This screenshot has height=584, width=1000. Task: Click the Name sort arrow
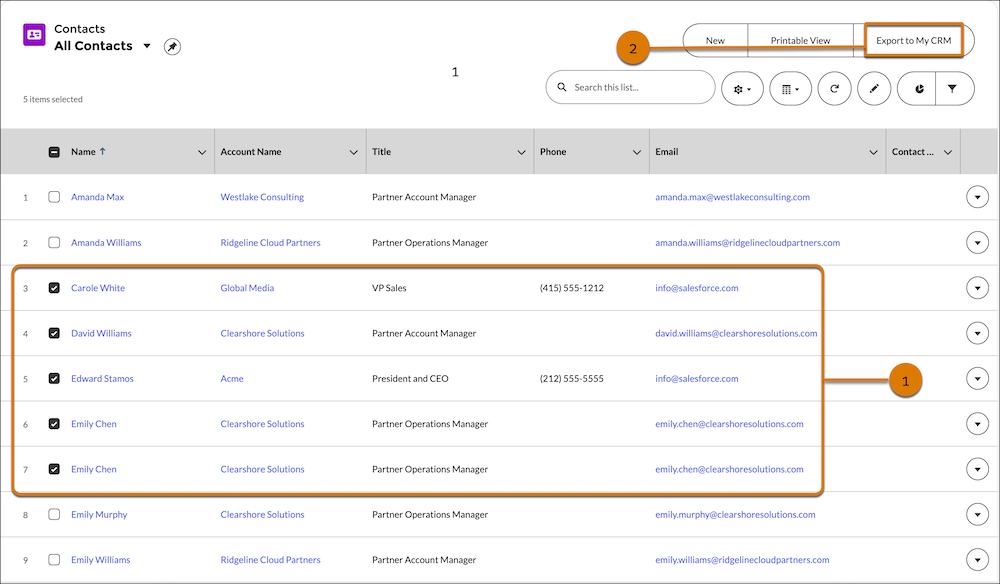[103, 151]
